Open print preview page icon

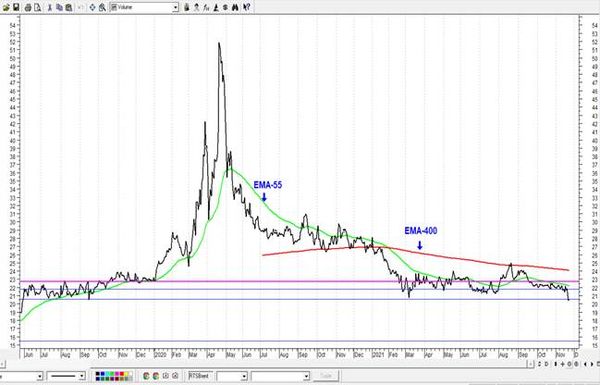[38, 7]
